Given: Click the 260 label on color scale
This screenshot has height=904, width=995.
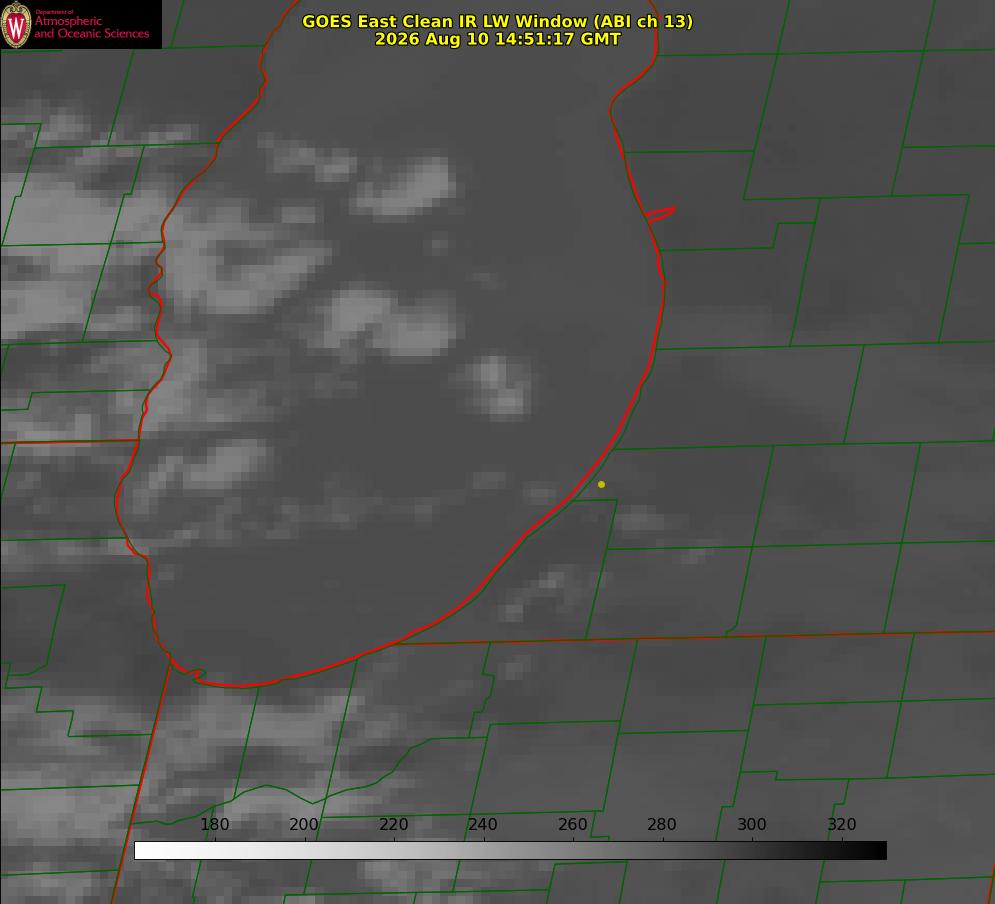Looking at the screenshot, I should [x=572, y=824].
